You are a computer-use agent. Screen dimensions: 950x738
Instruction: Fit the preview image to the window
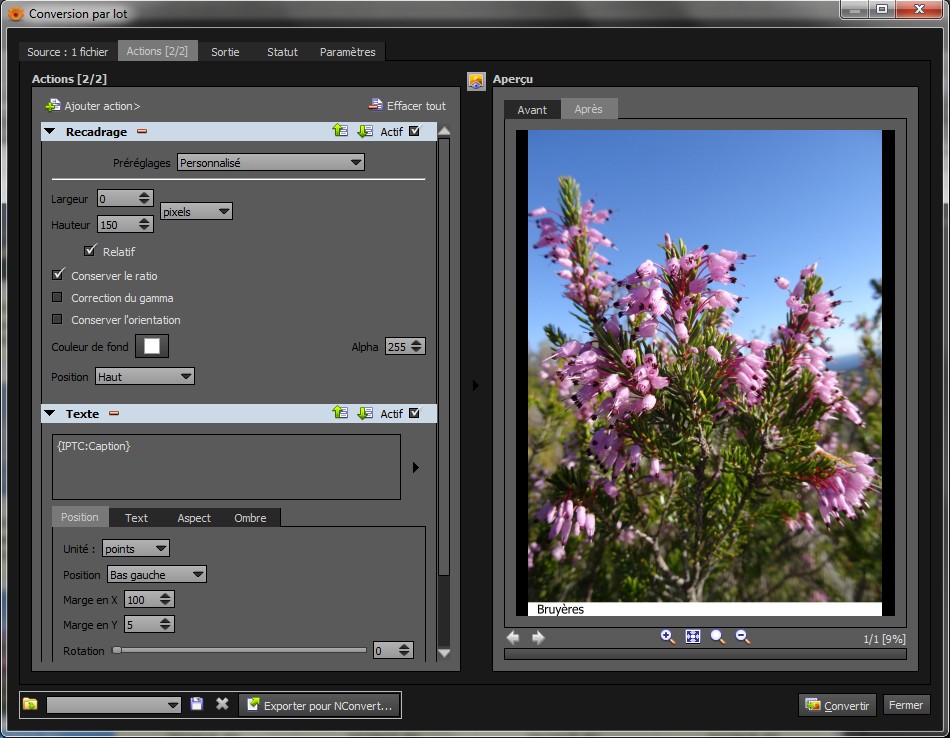pos(693,637)
